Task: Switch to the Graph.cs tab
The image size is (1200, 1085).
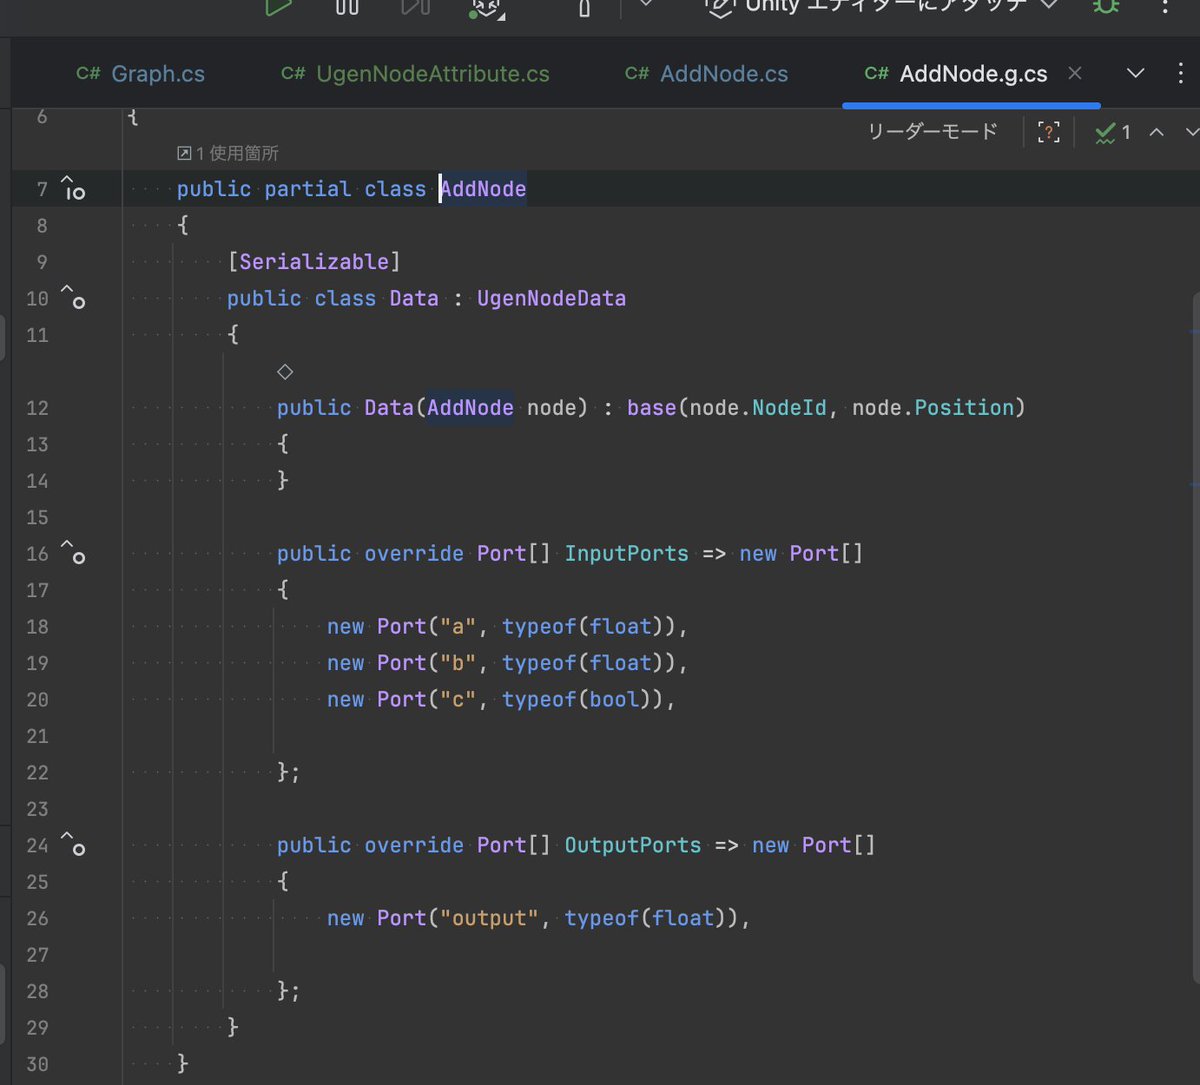Action: click(141, 74)
